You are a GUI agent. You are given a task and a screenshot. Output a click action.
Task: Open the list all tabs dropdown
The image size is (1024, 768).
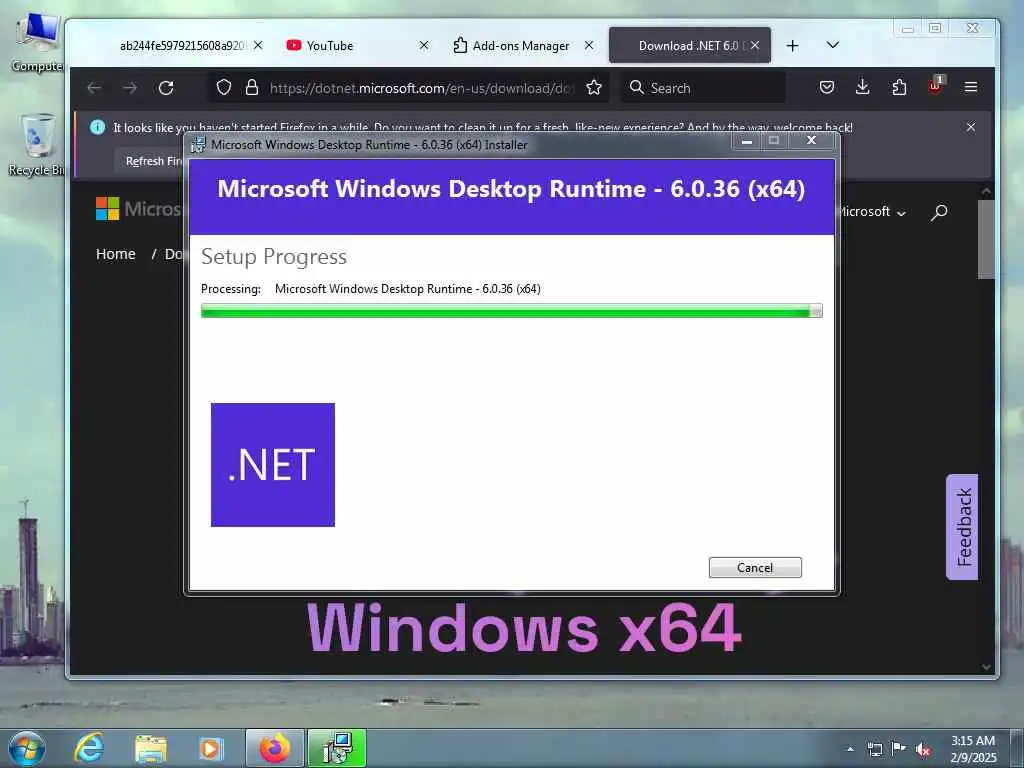[x=833, y=45]
